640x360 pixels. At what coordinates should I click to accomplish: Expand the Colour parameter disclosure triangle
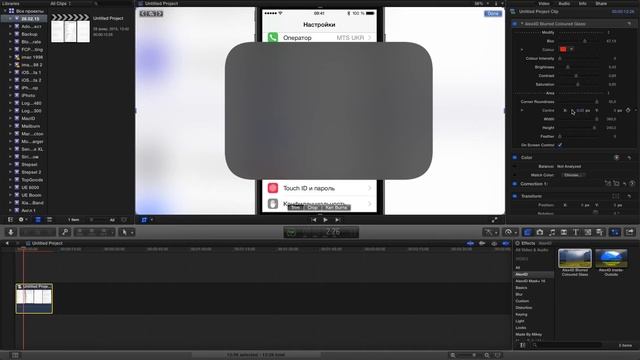pyautogui.click(x=522, y=50)
